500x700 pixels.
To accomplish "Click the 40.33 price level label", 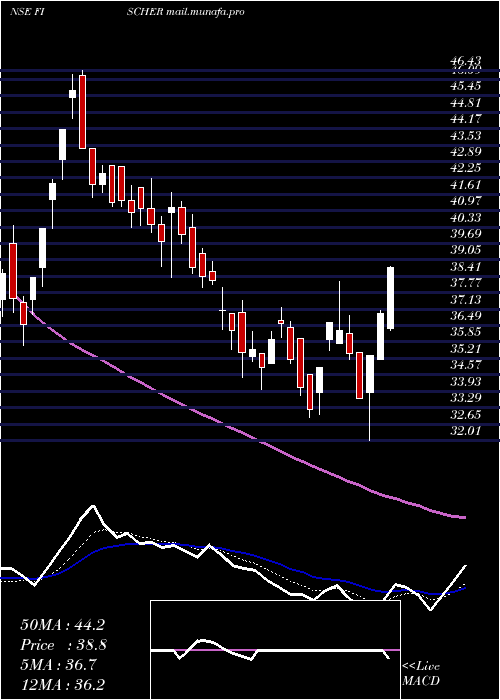I will (465, 218).
